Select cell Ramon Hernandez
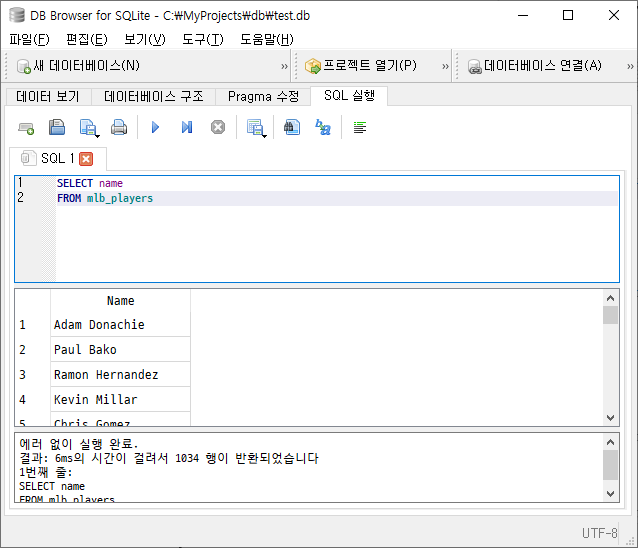638x548 pixels. point(120,374)
